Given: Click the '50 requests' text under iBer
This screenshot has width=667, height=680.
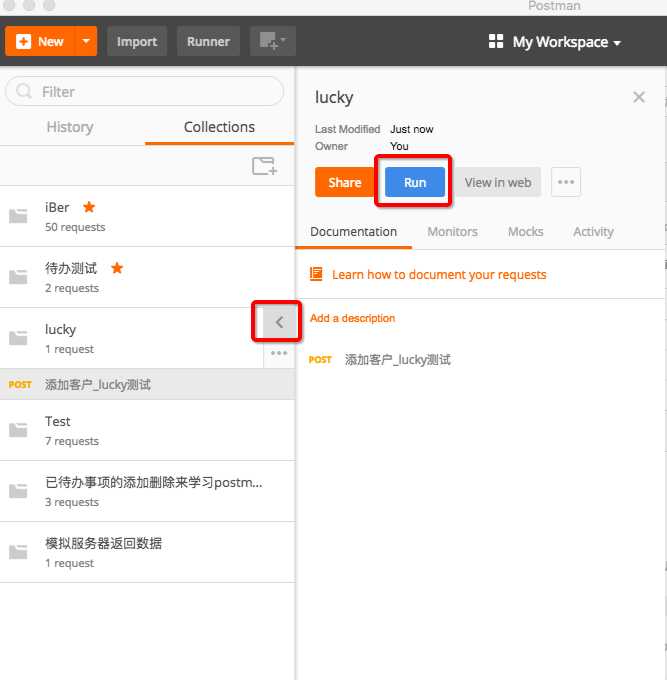Looking at the screenshot, I should [75, 227].
